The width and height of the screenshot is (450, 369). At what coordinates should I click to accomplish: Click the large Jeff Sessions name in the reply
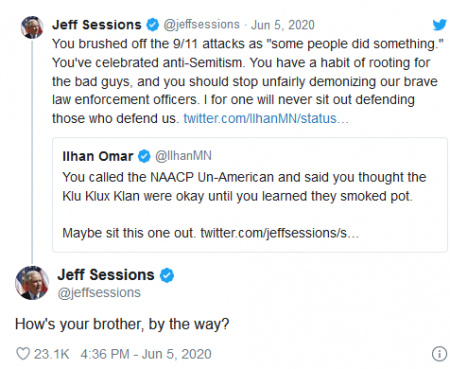106,275
